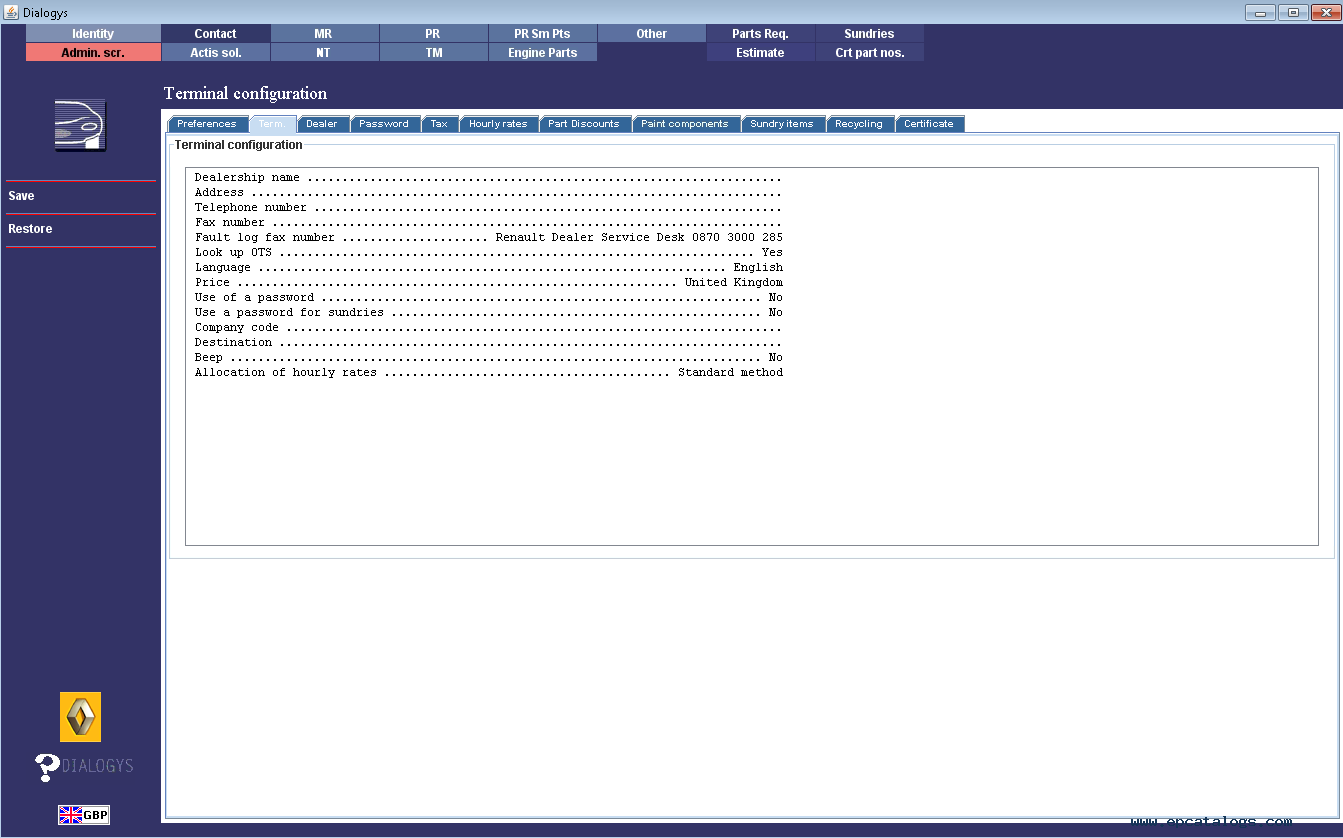Select the Dealership name row
This screenshot has width=1343, height=838.
click(489, 177)
